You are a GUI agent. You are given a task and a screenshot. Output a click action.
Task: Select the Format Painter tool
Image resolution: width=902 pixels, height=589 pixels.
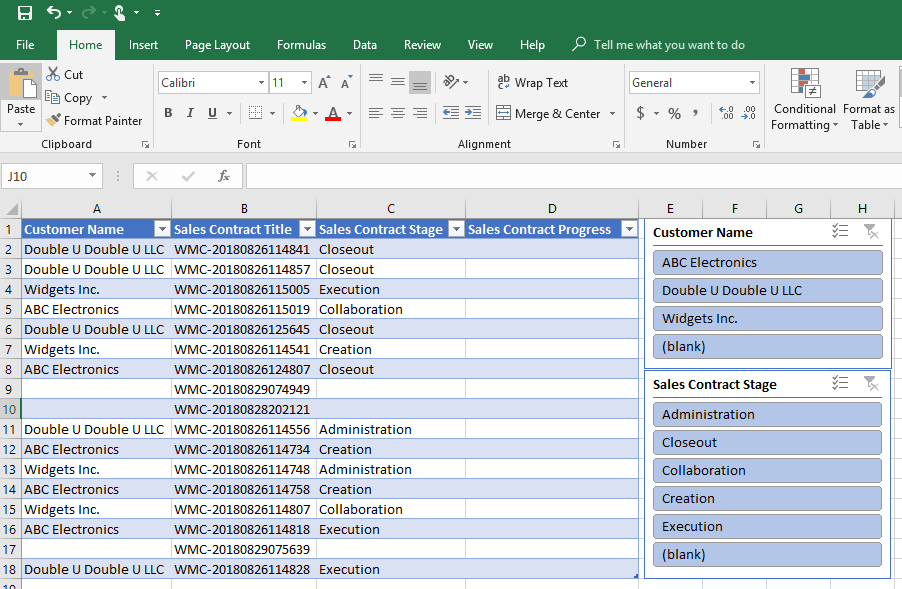pyautogui.click(x=95, y=120)
